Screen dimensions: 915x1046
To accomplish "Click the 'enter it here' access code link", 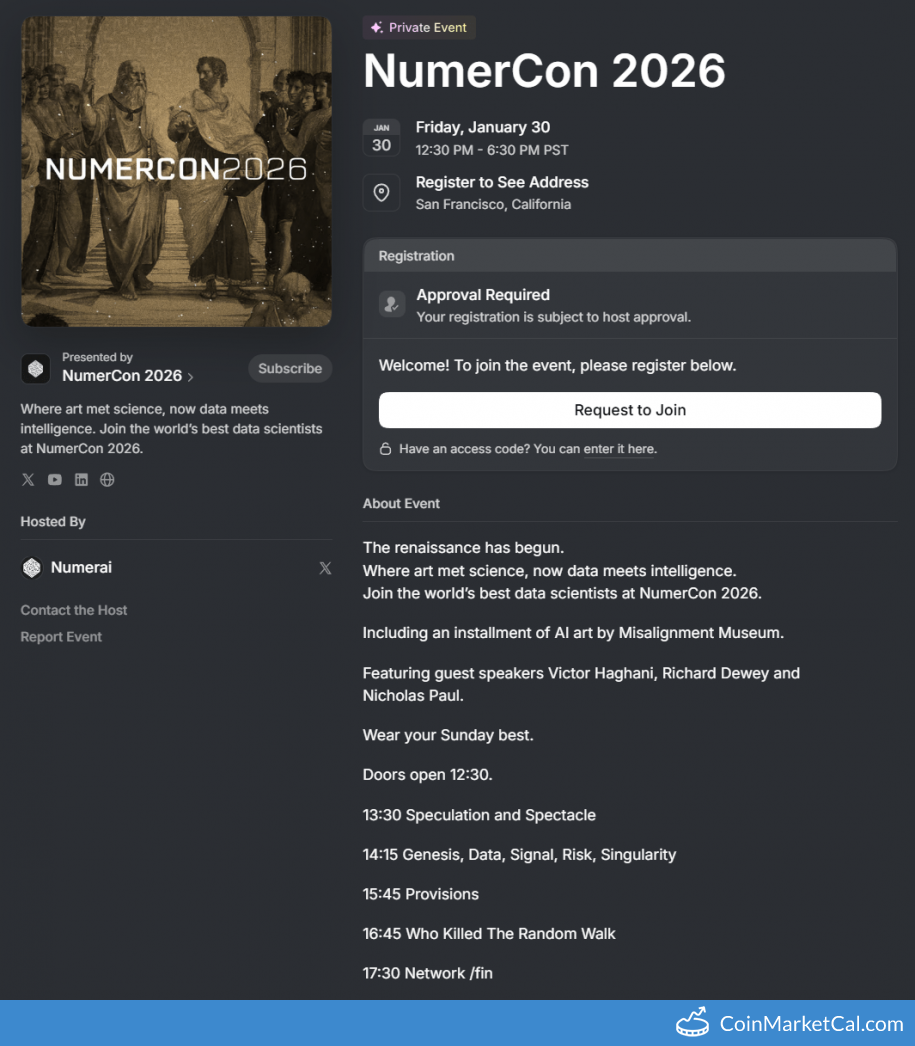I will coord(619,449).
